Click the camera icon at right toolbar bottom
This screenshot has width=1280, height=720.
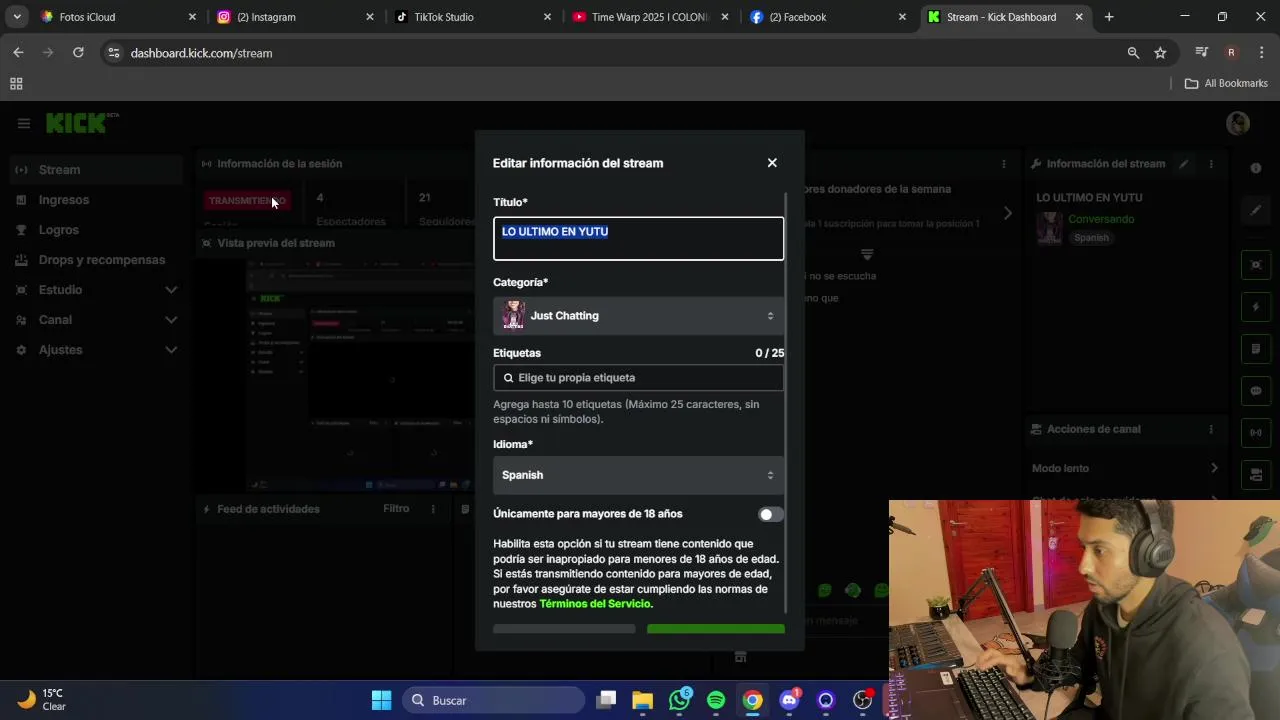[1256, 475]
